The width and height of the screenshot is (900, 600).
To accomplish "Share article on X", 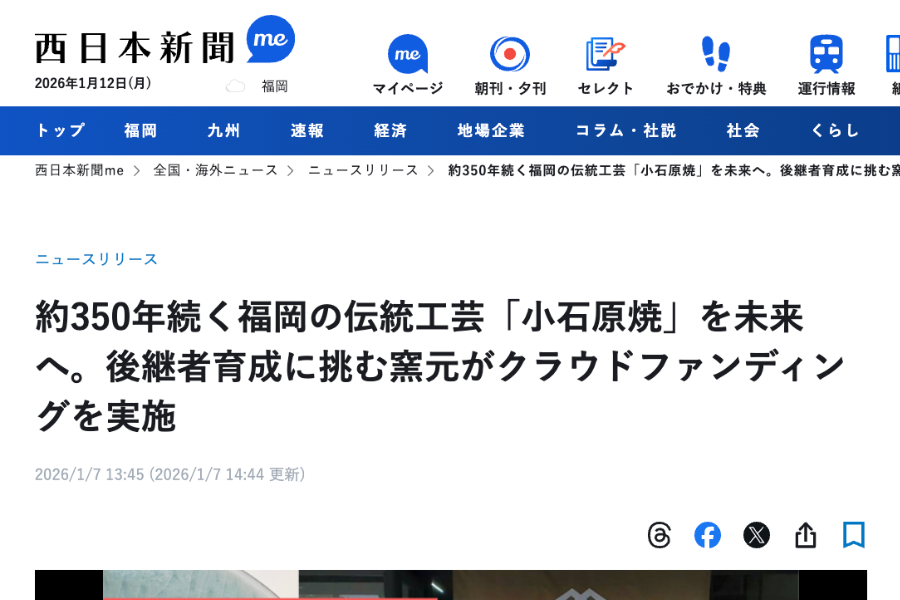I will tap(757, 535).
